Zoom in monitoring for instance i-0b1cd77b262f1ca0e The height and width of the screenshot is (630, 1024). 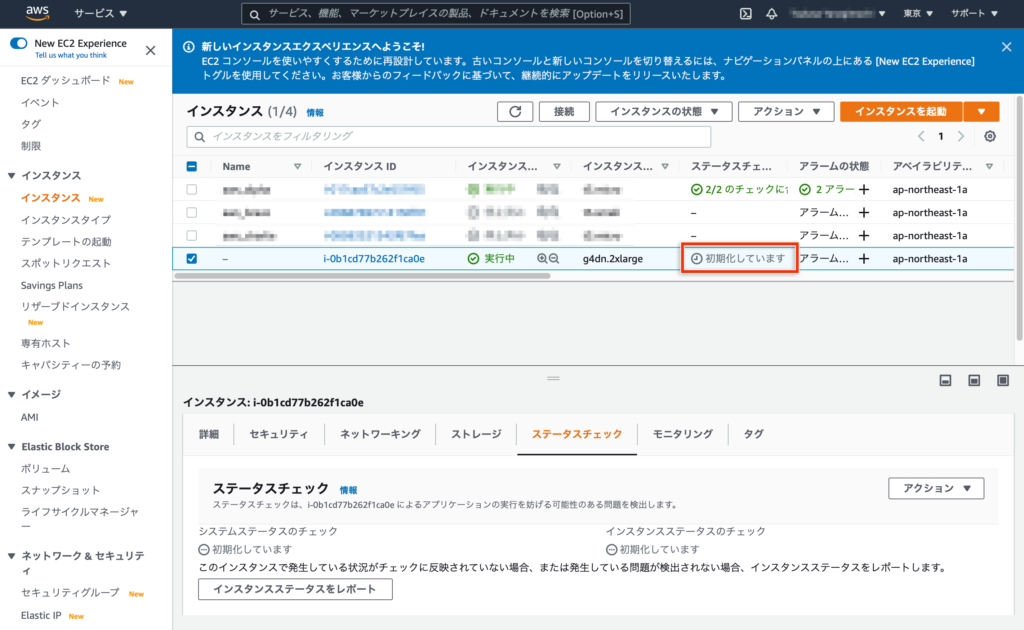[542, 259]
